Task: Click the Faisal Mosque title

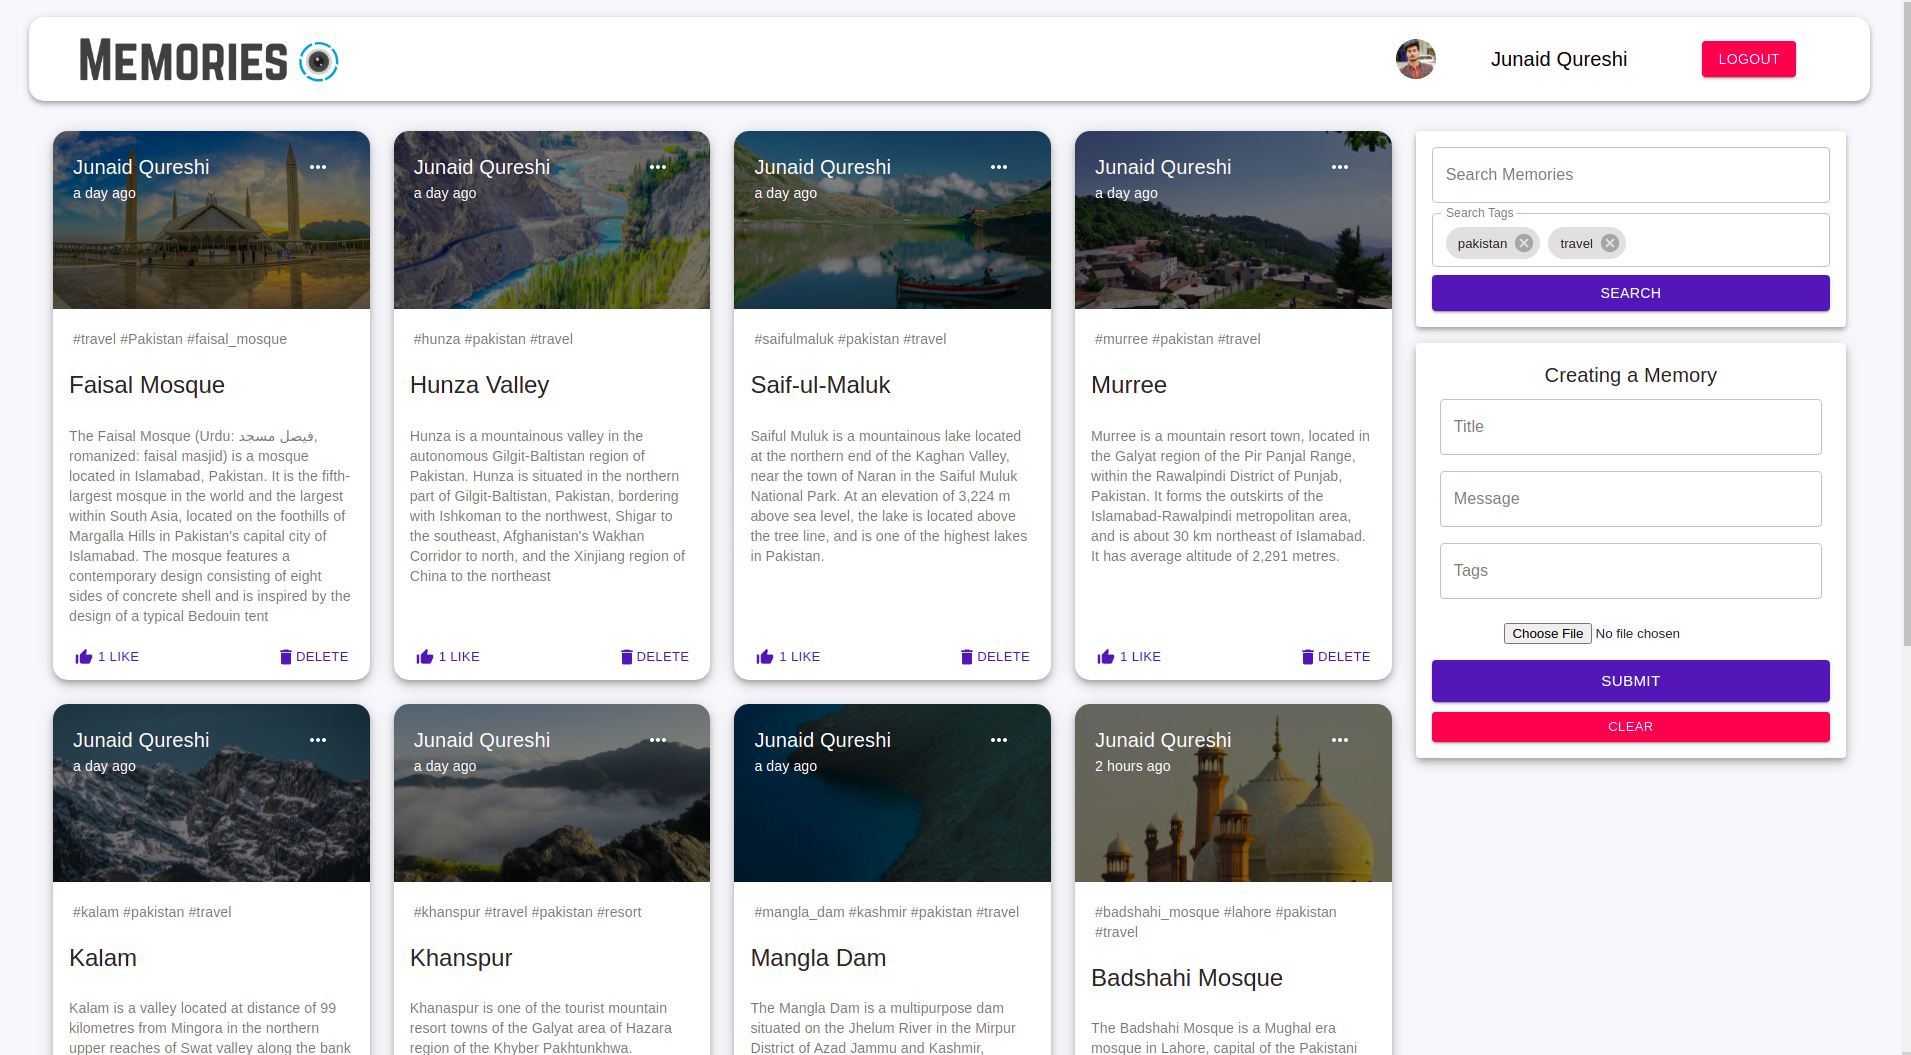Action: (147, 385)
